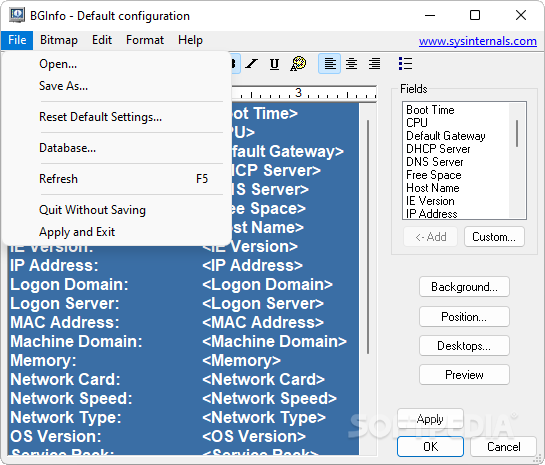Click the Preview button
The width and height of the screenshot is (545, 465).
click(x=464, y=375)
